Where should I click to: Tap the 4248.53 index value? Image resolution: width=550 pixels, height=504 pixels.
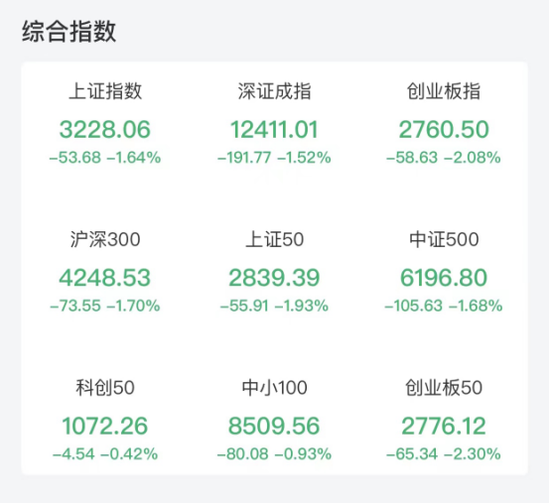tap(105, 278)
